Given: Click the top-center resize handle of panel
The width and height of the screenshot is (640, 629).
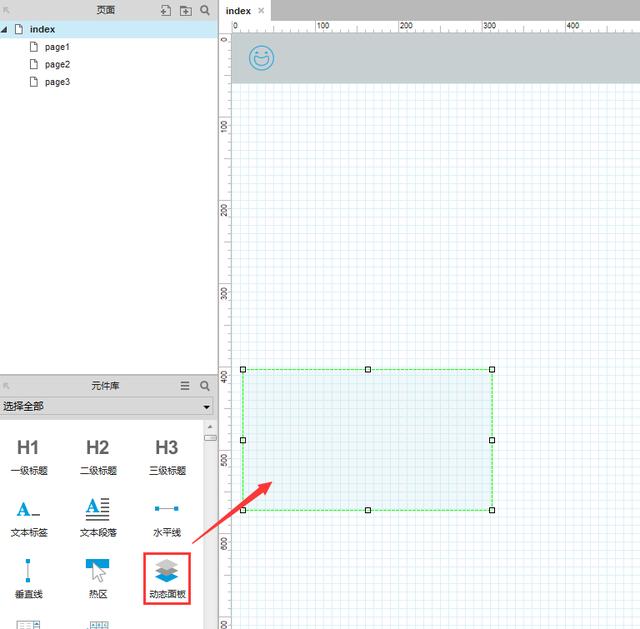Looking at the screenshot, I should click(x=368, y=369).
